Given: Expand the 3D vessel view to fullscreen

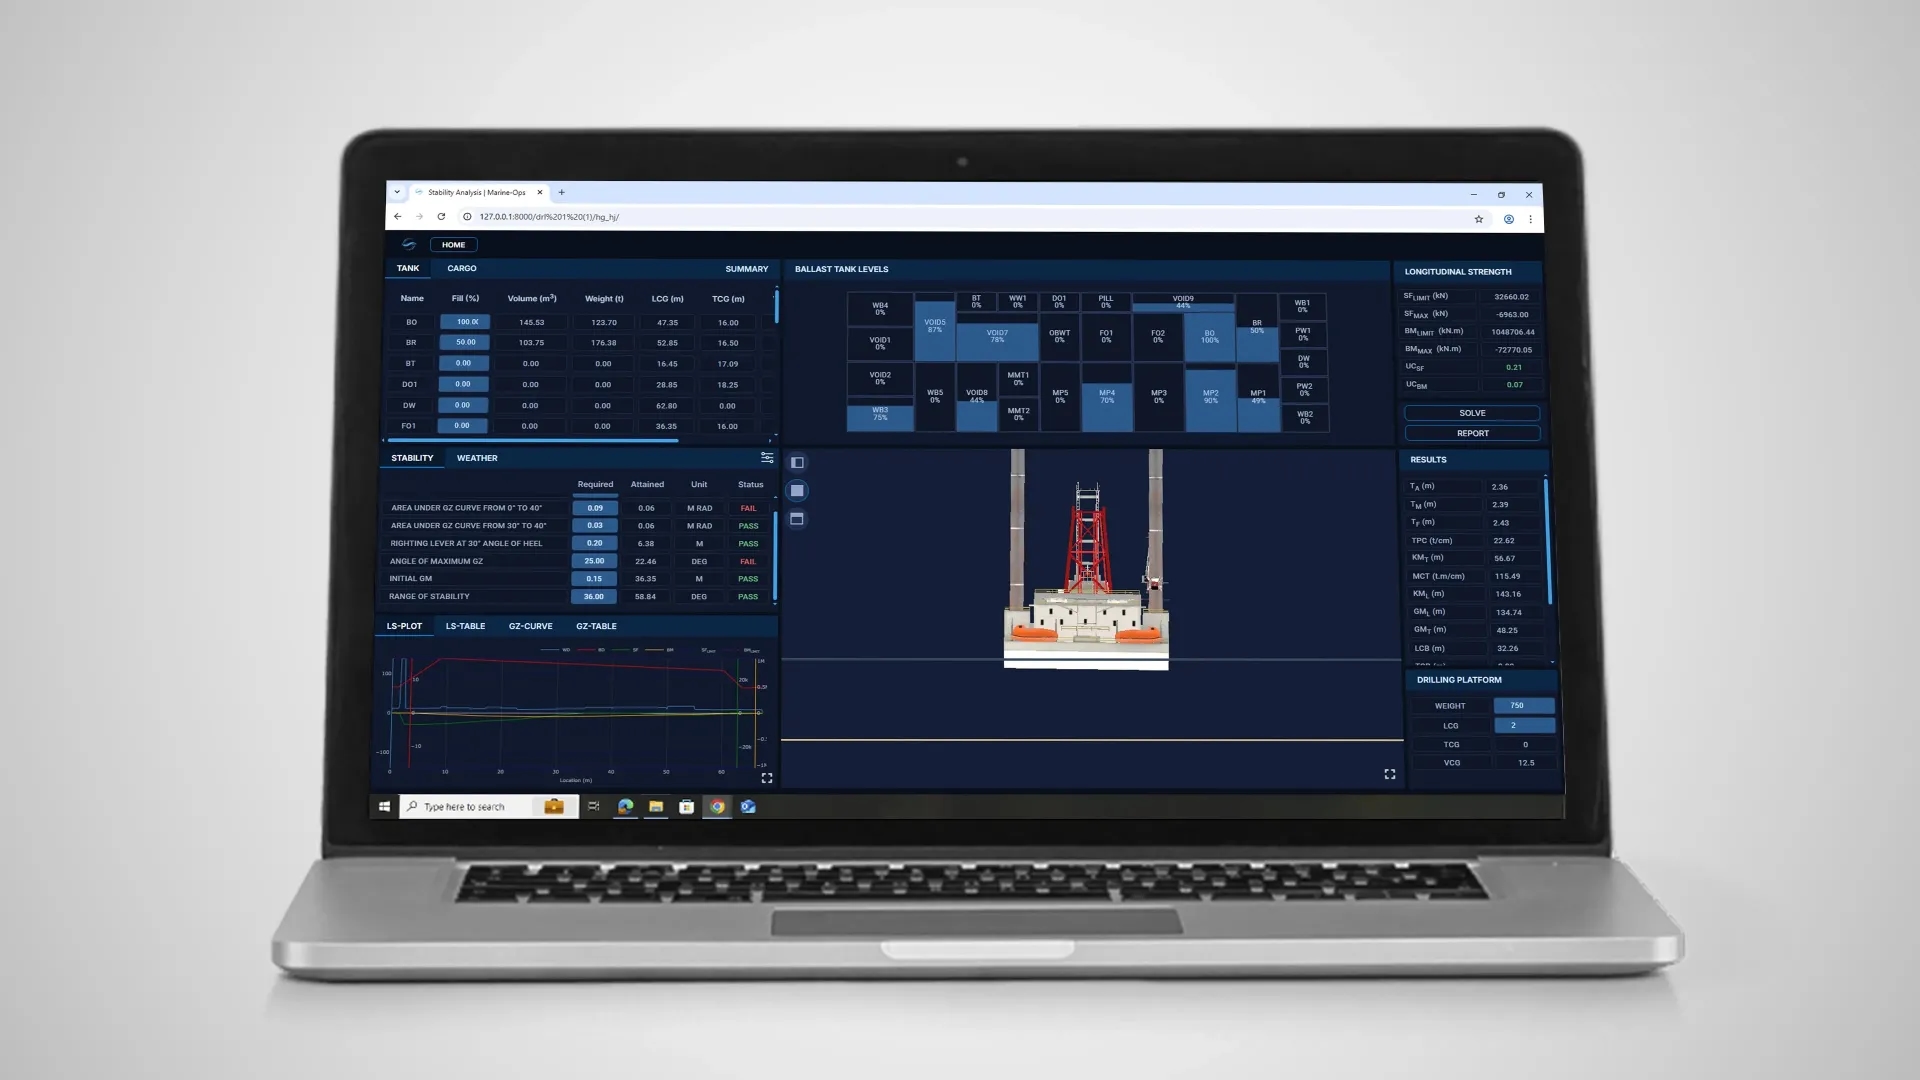Looking at the screenshot, I should (1390, 775).
